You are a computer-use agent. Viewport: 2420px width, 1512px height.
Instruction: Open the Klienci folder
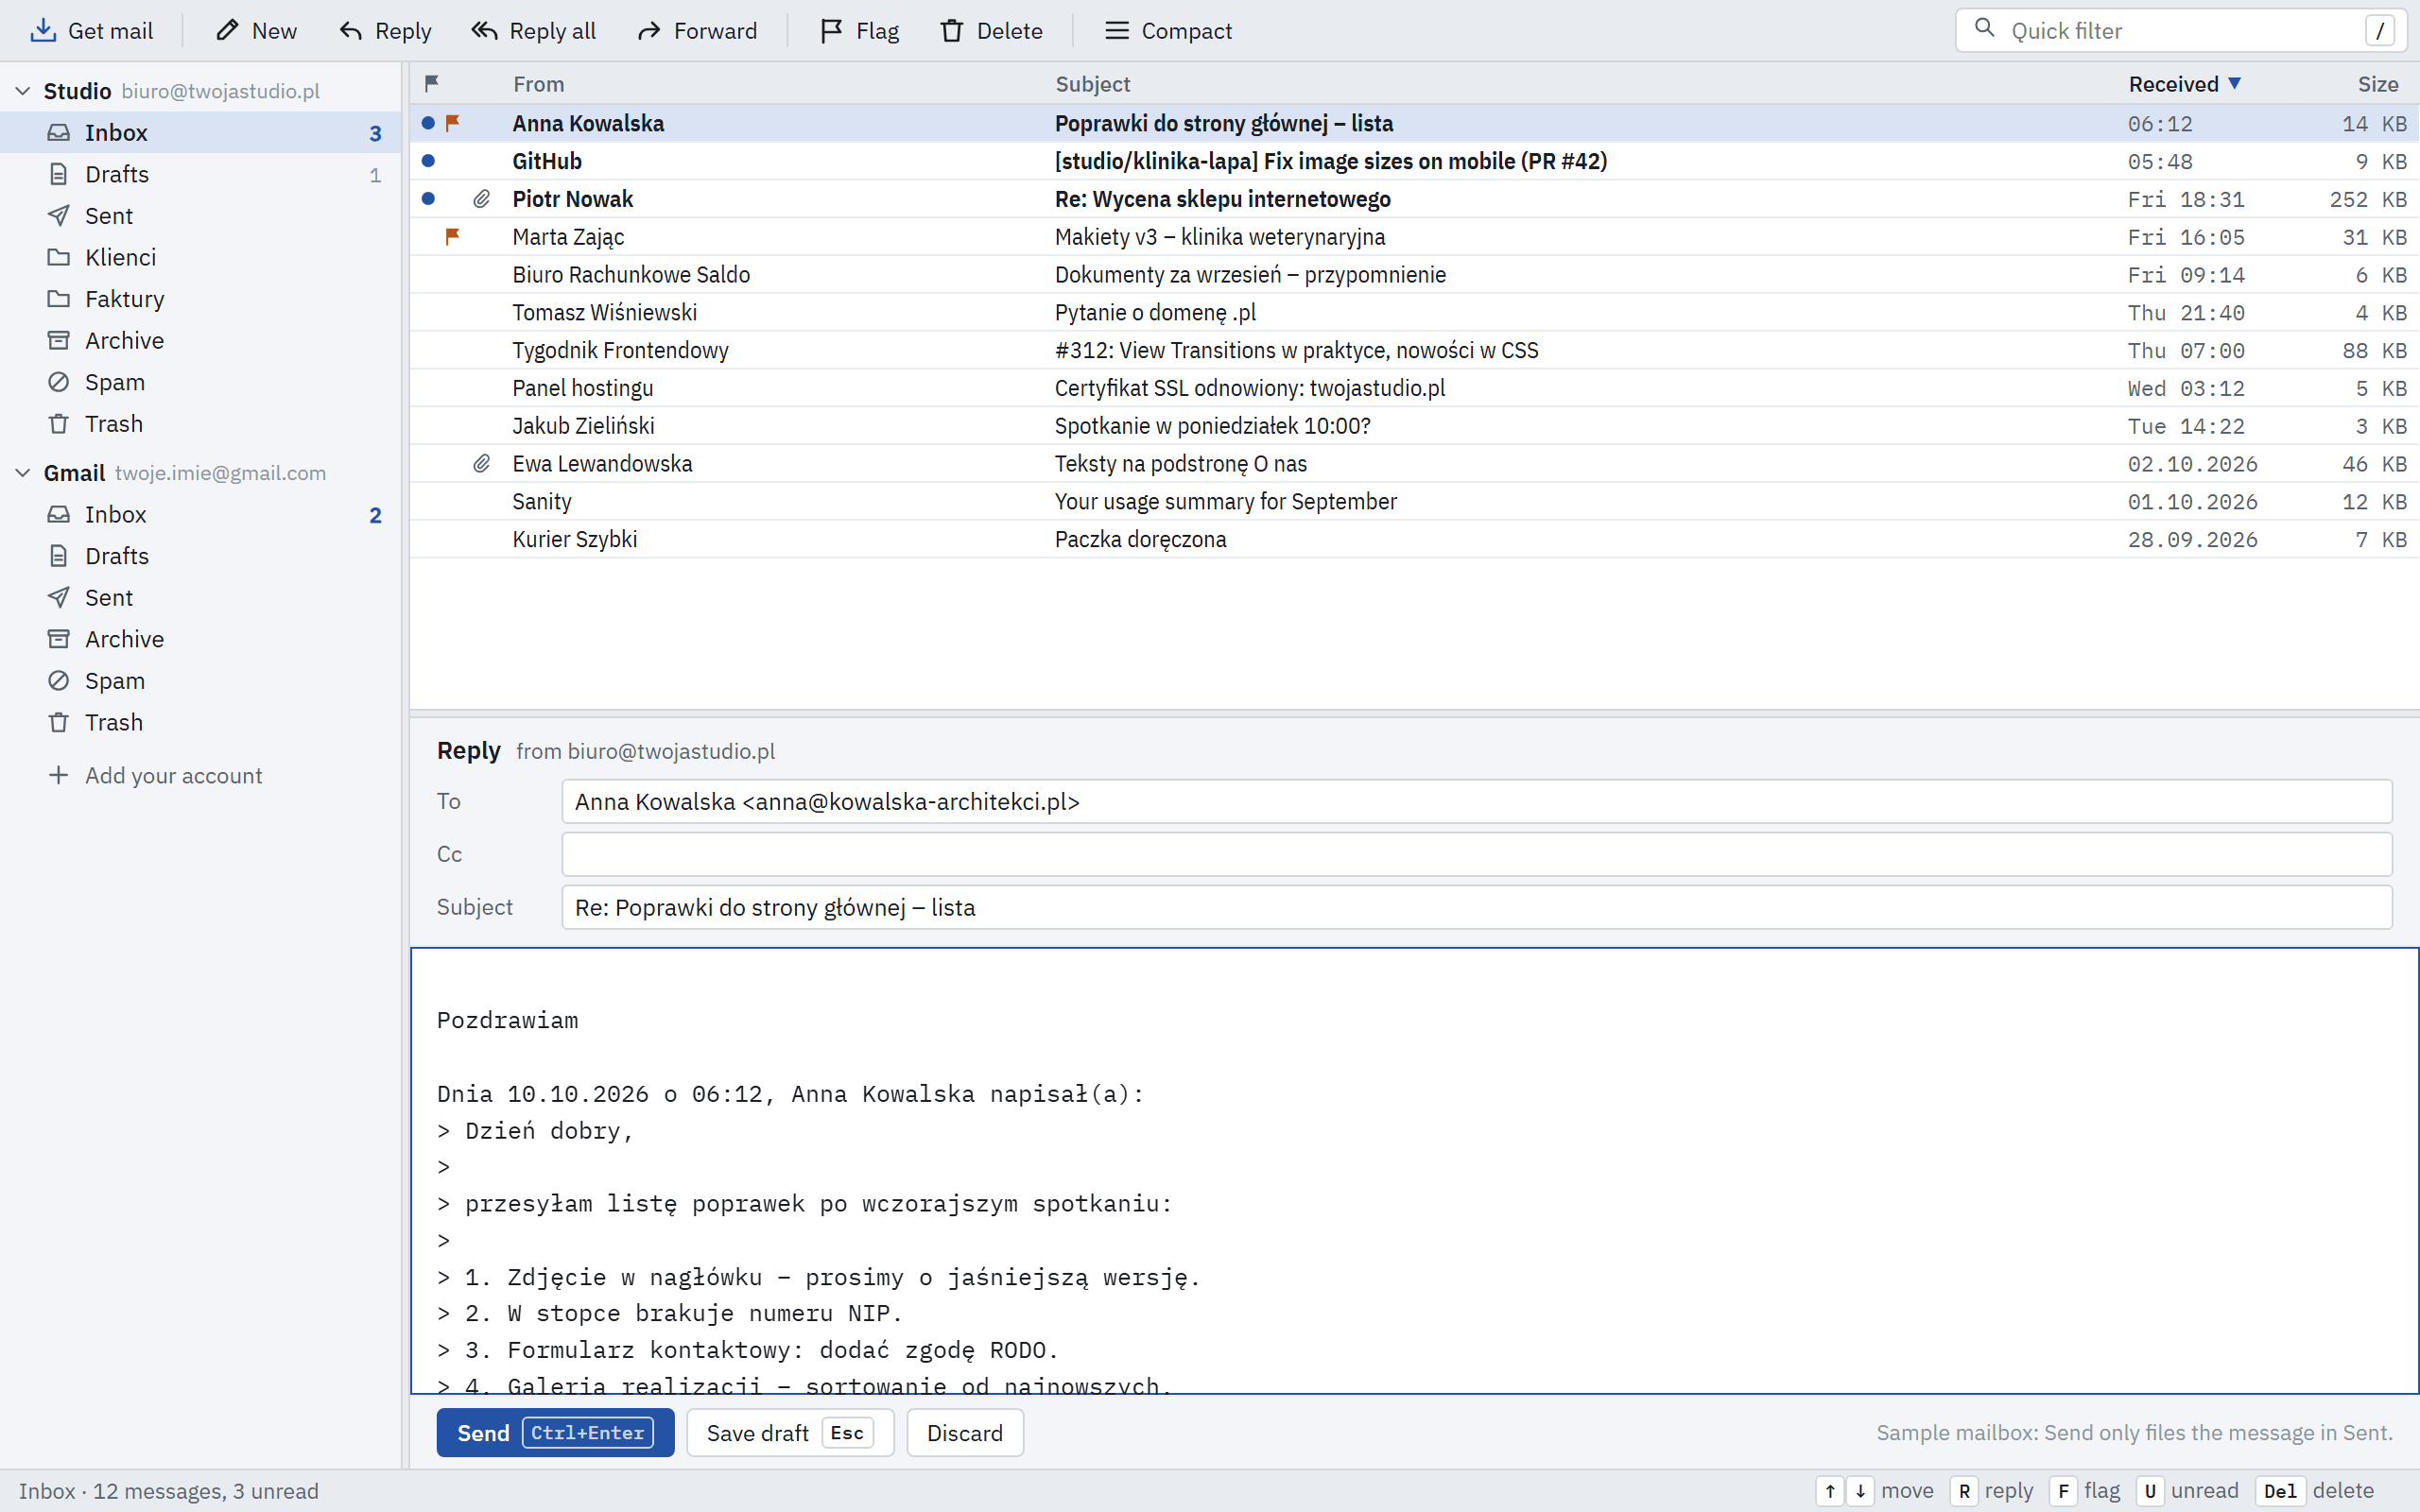(x=200, y=257)
